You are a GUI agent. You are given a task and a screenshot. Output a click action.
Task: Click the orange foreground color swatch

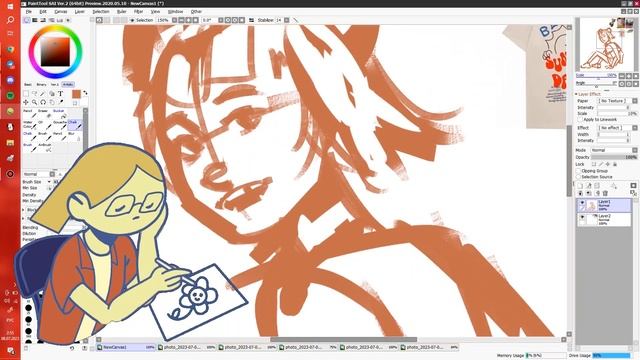click(x=76, y=94)
